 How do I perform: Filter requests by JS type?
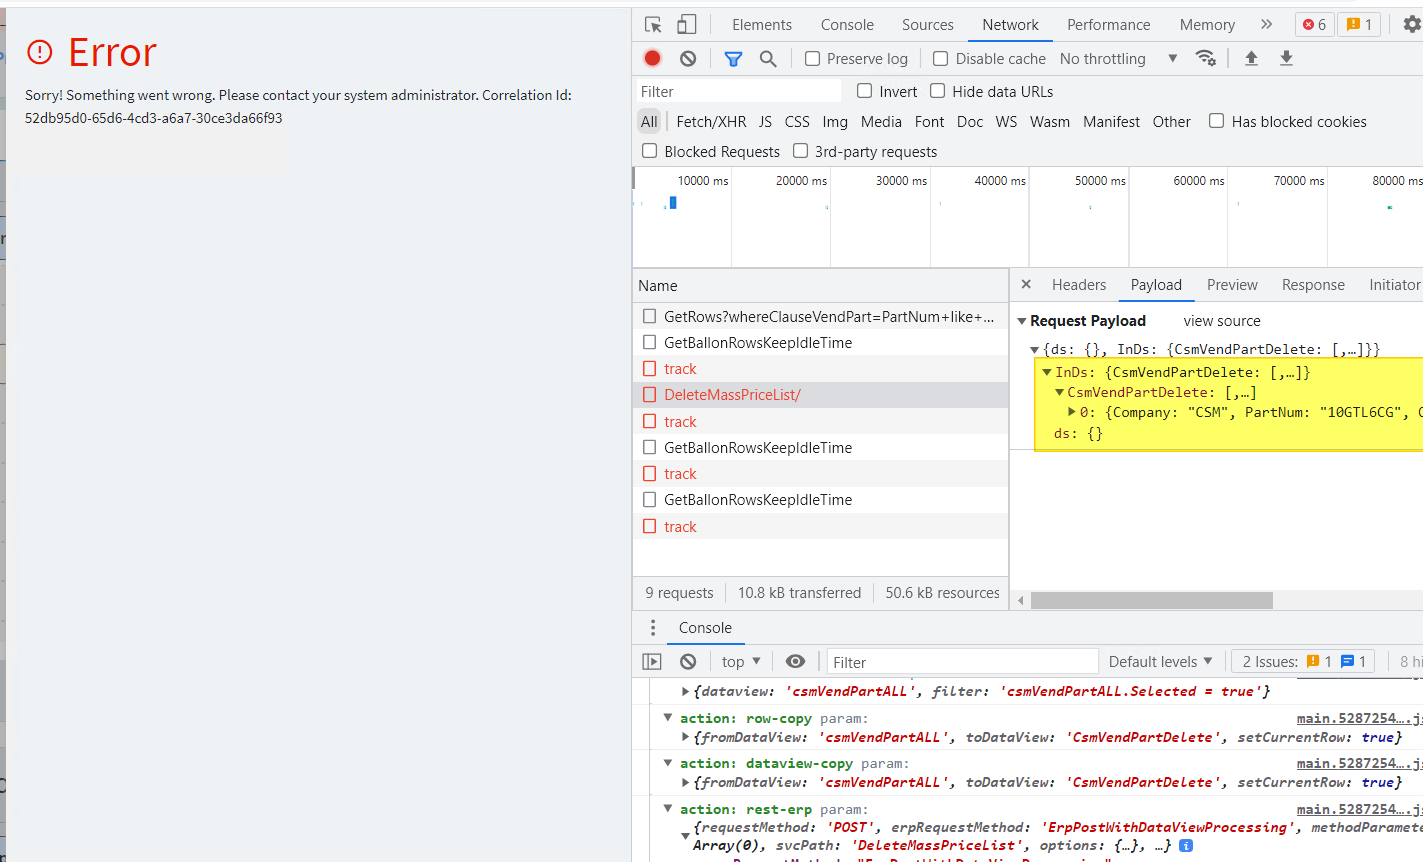click(x=765, y=122)
